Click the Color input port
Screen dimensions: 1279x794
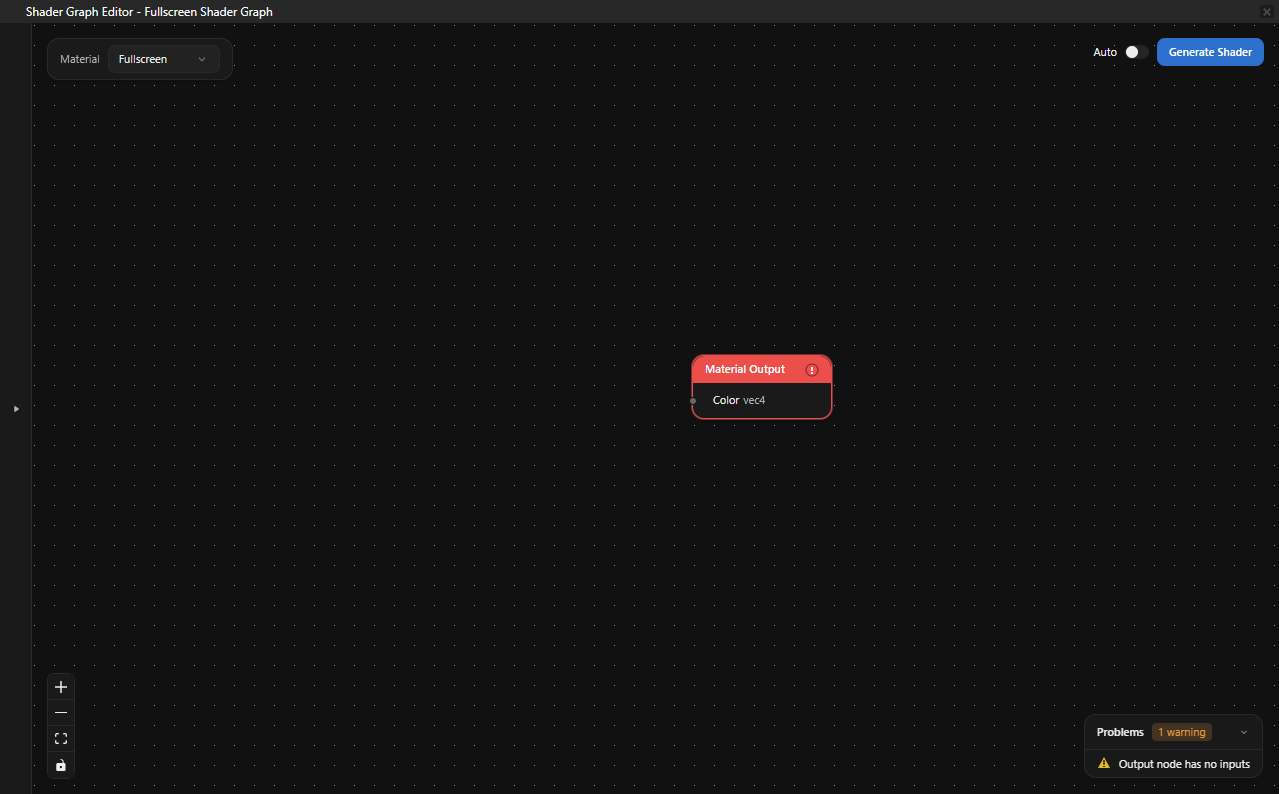point(693,401)
